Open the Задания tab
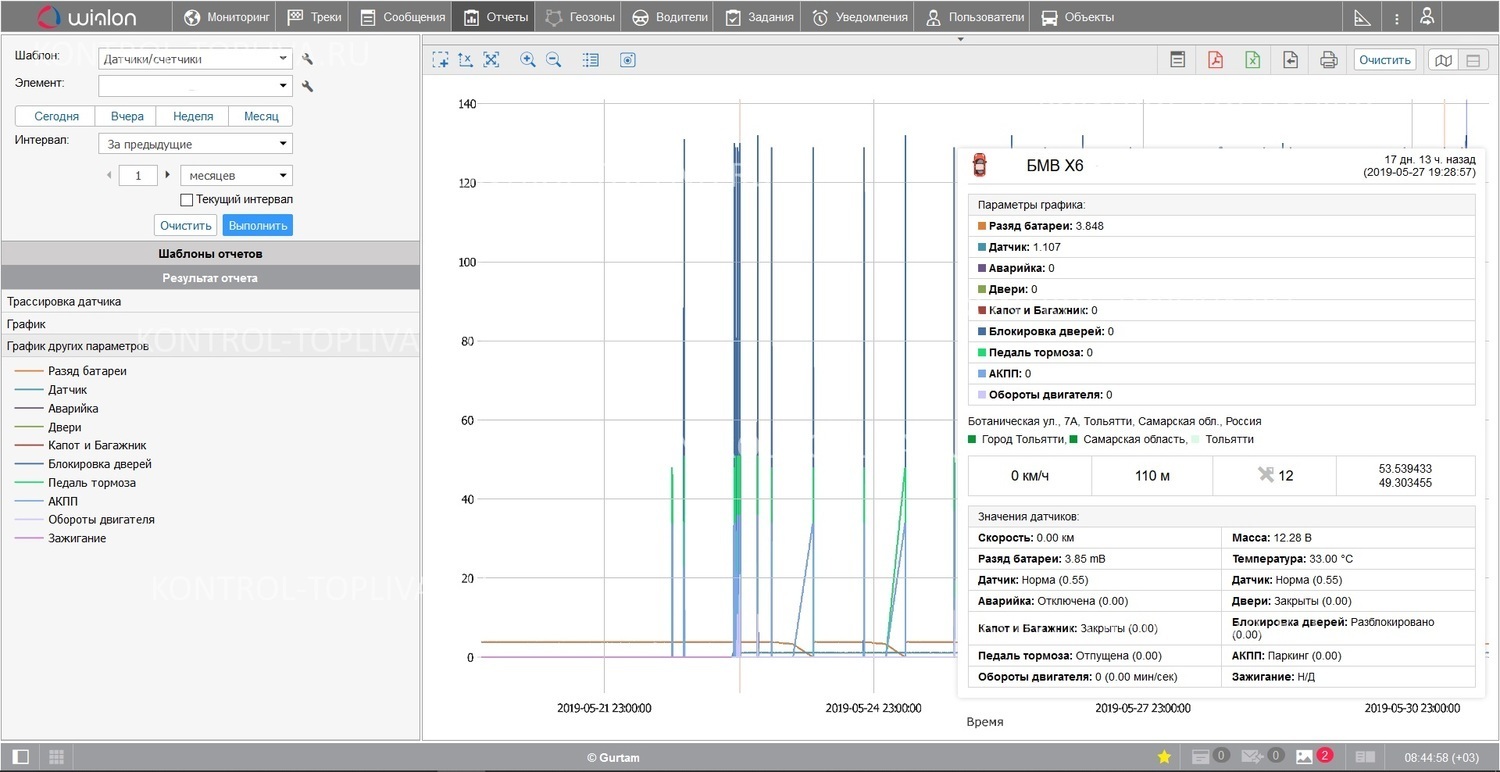This screenshot has height=772, width=1500. tap(759, 17)
